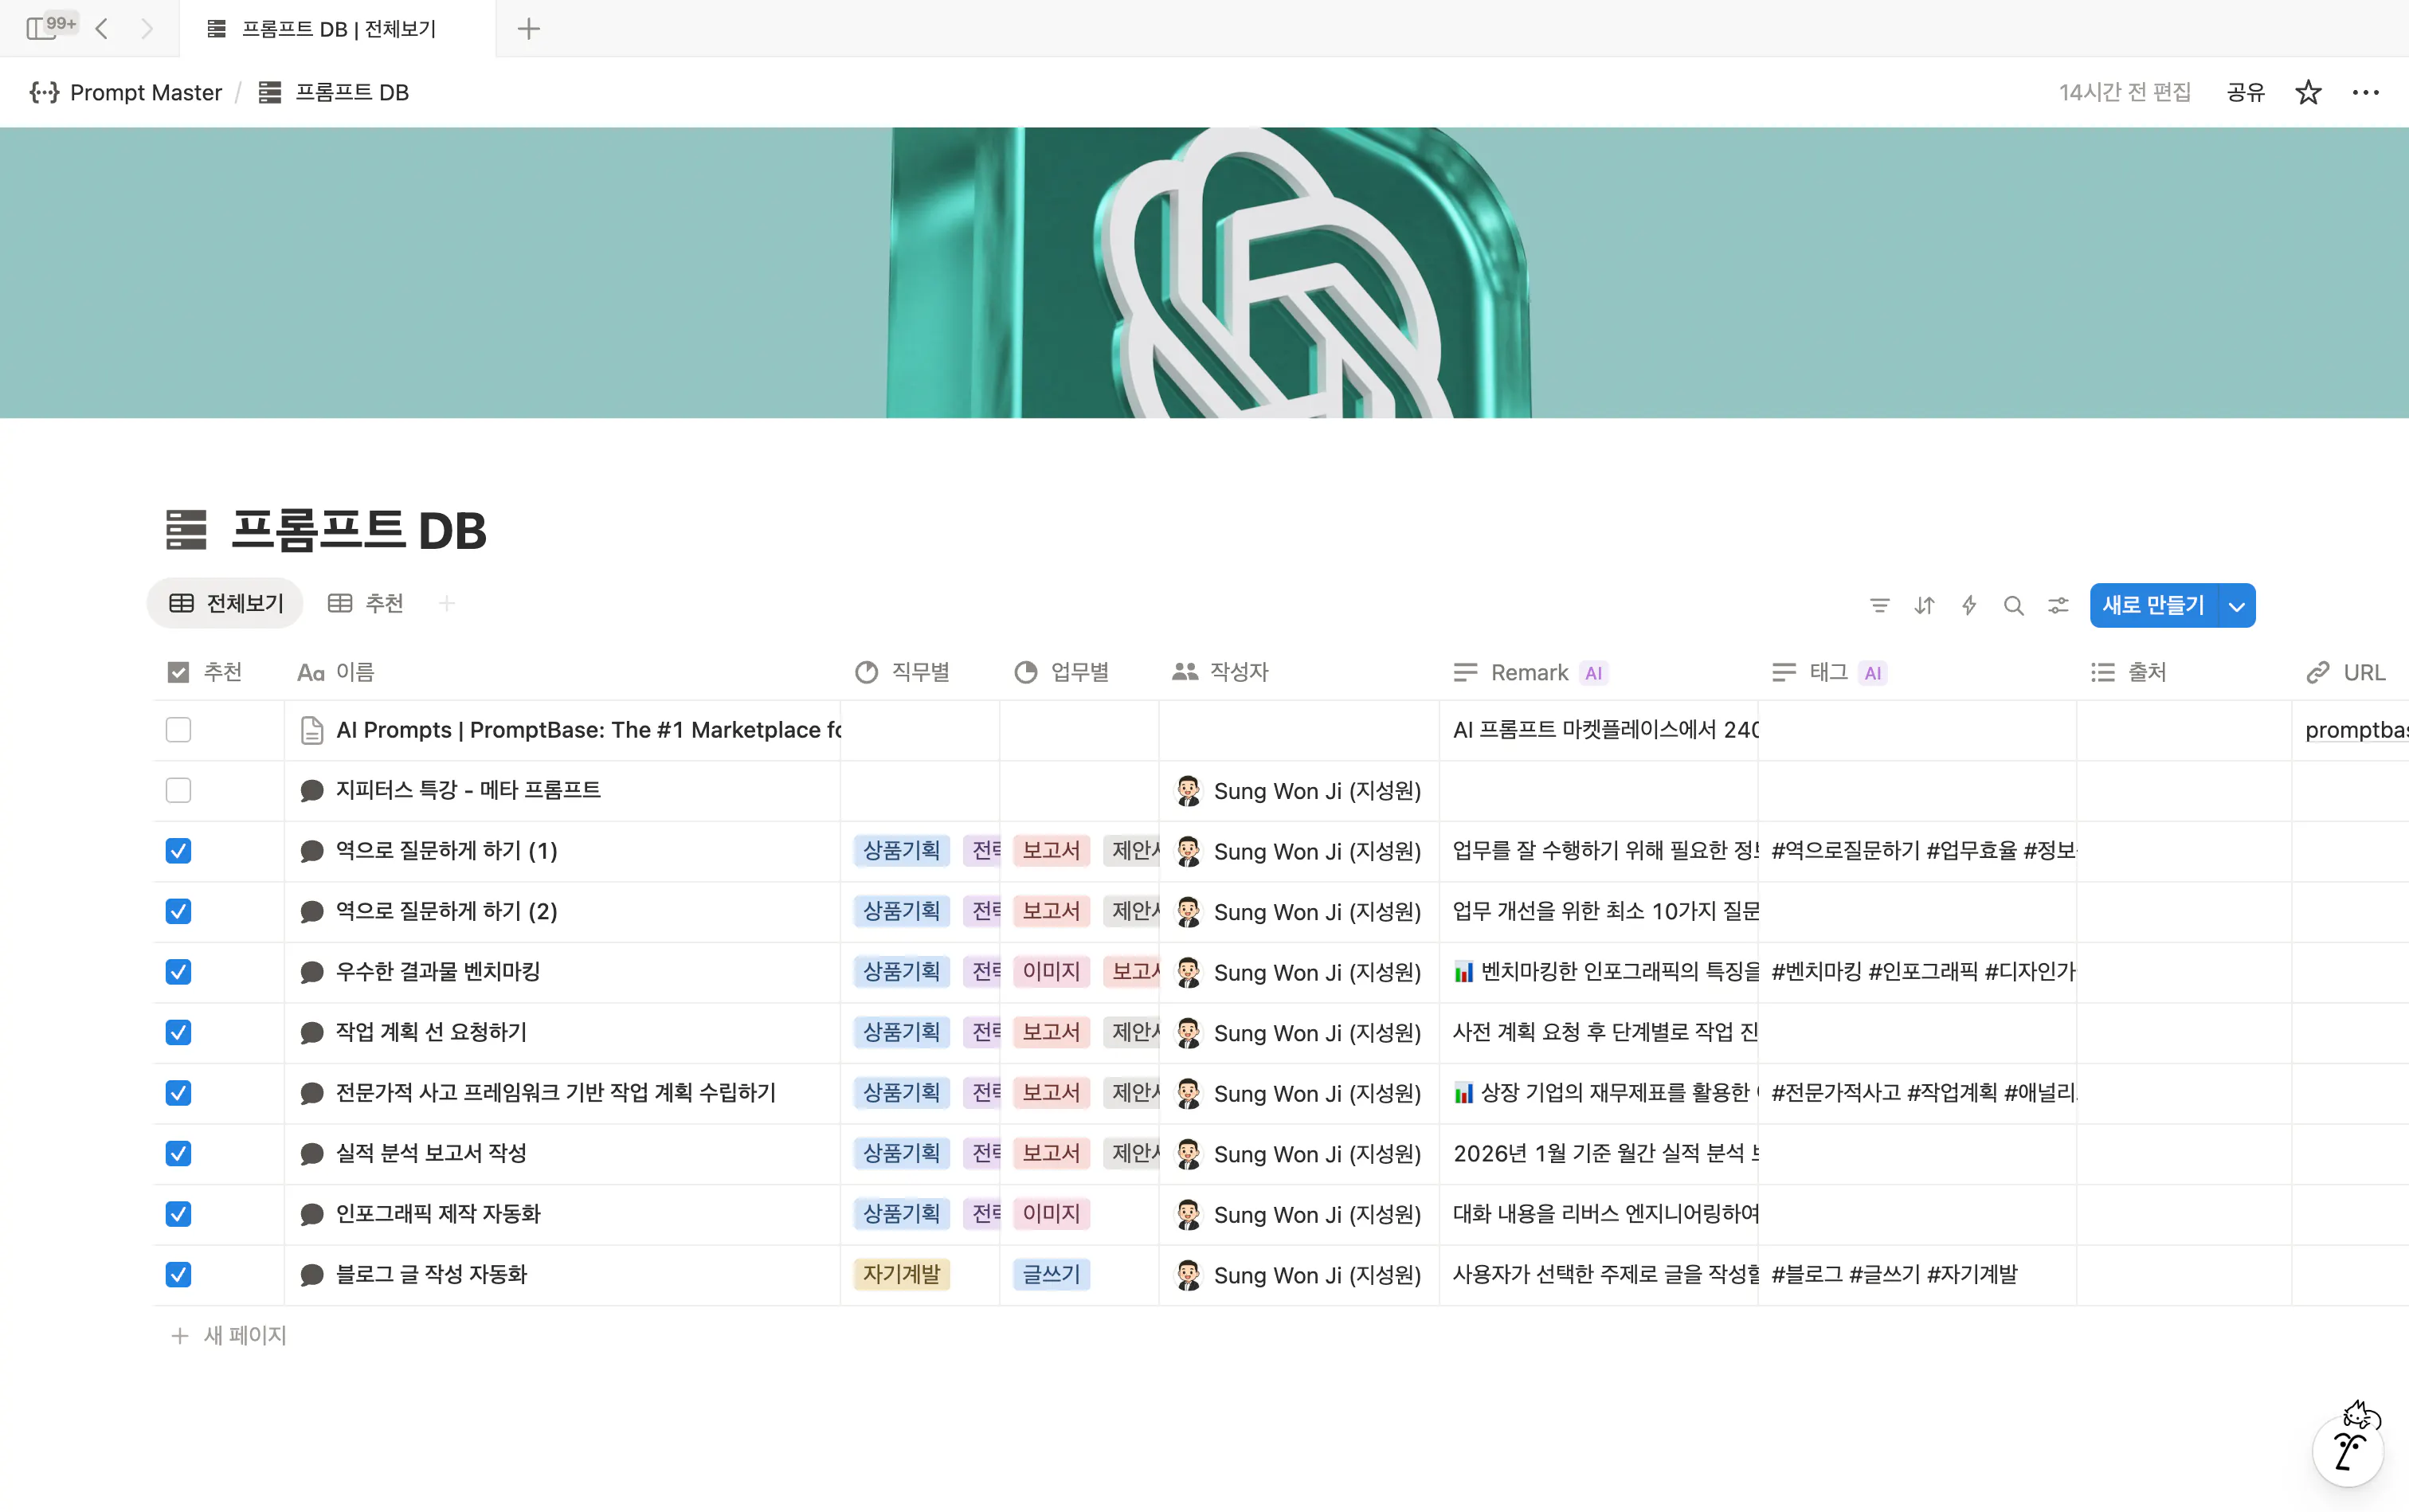2409x1512 pixels.
Task: Add a new view with the plus icon
Action: coord(446,603)
